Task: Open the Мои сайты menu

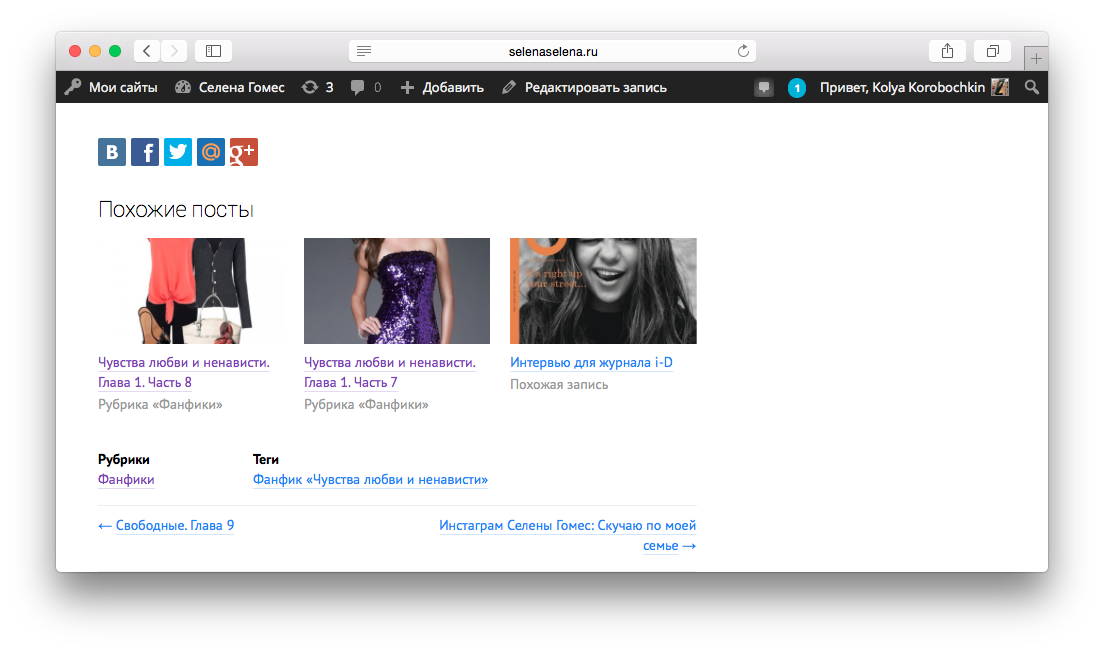Action: click(x=111, y=88)
